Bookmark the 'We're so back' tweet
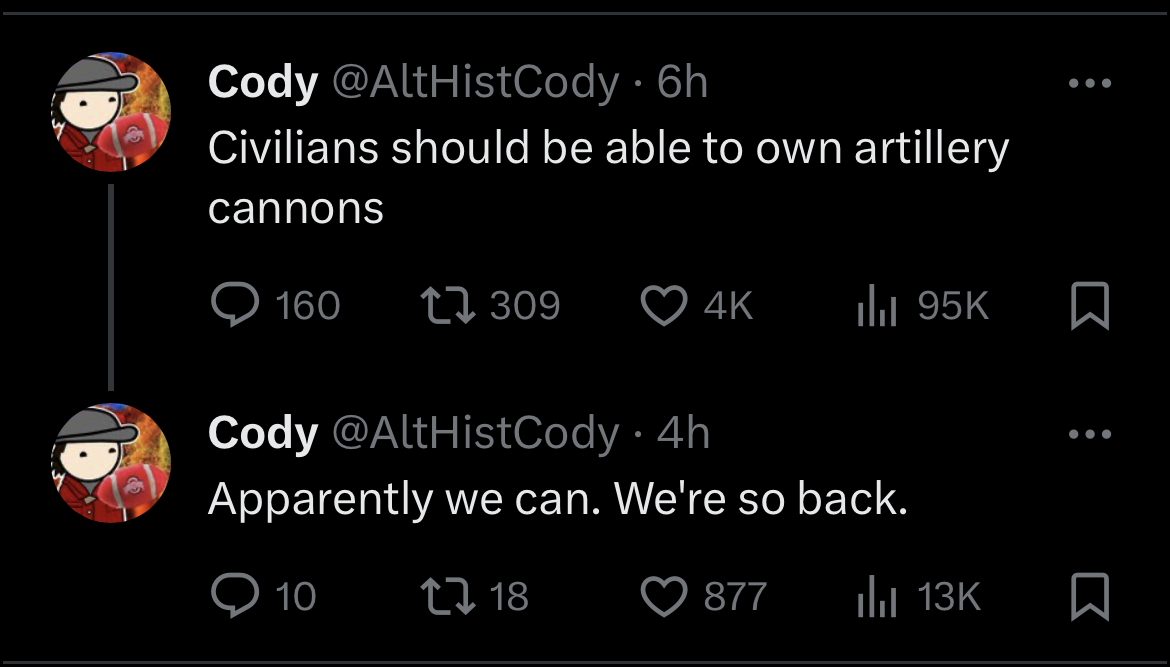The width and height of the screenshot is (1170, 667). (1090, 597)
